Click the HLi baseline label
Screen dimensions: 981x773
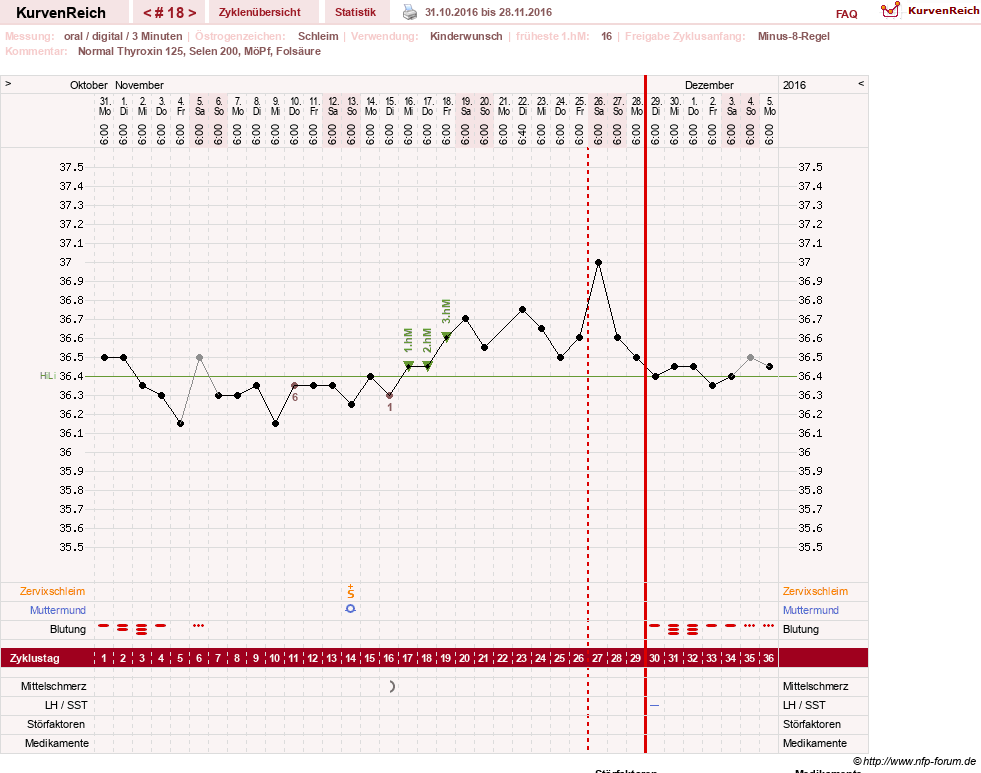tap(48, 376)
